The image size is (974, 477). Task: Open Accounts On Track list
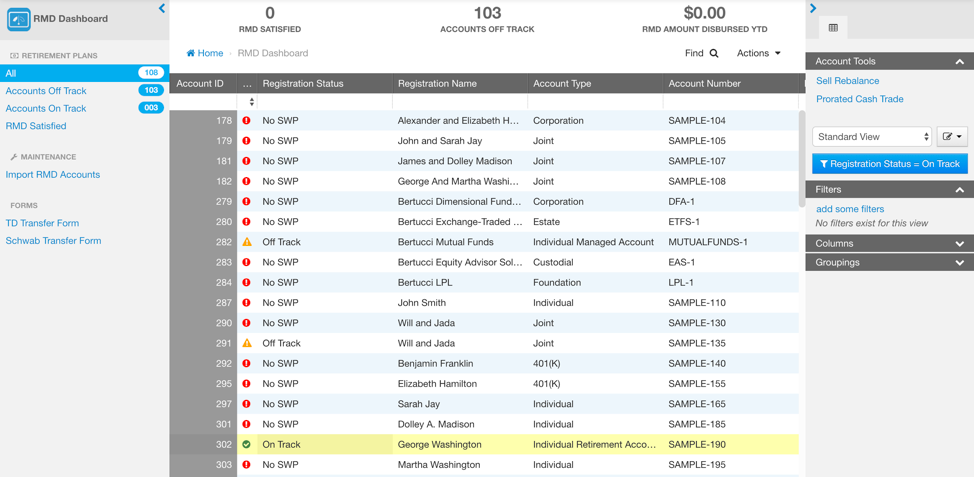pyautogui.click(x=46, y=108)
